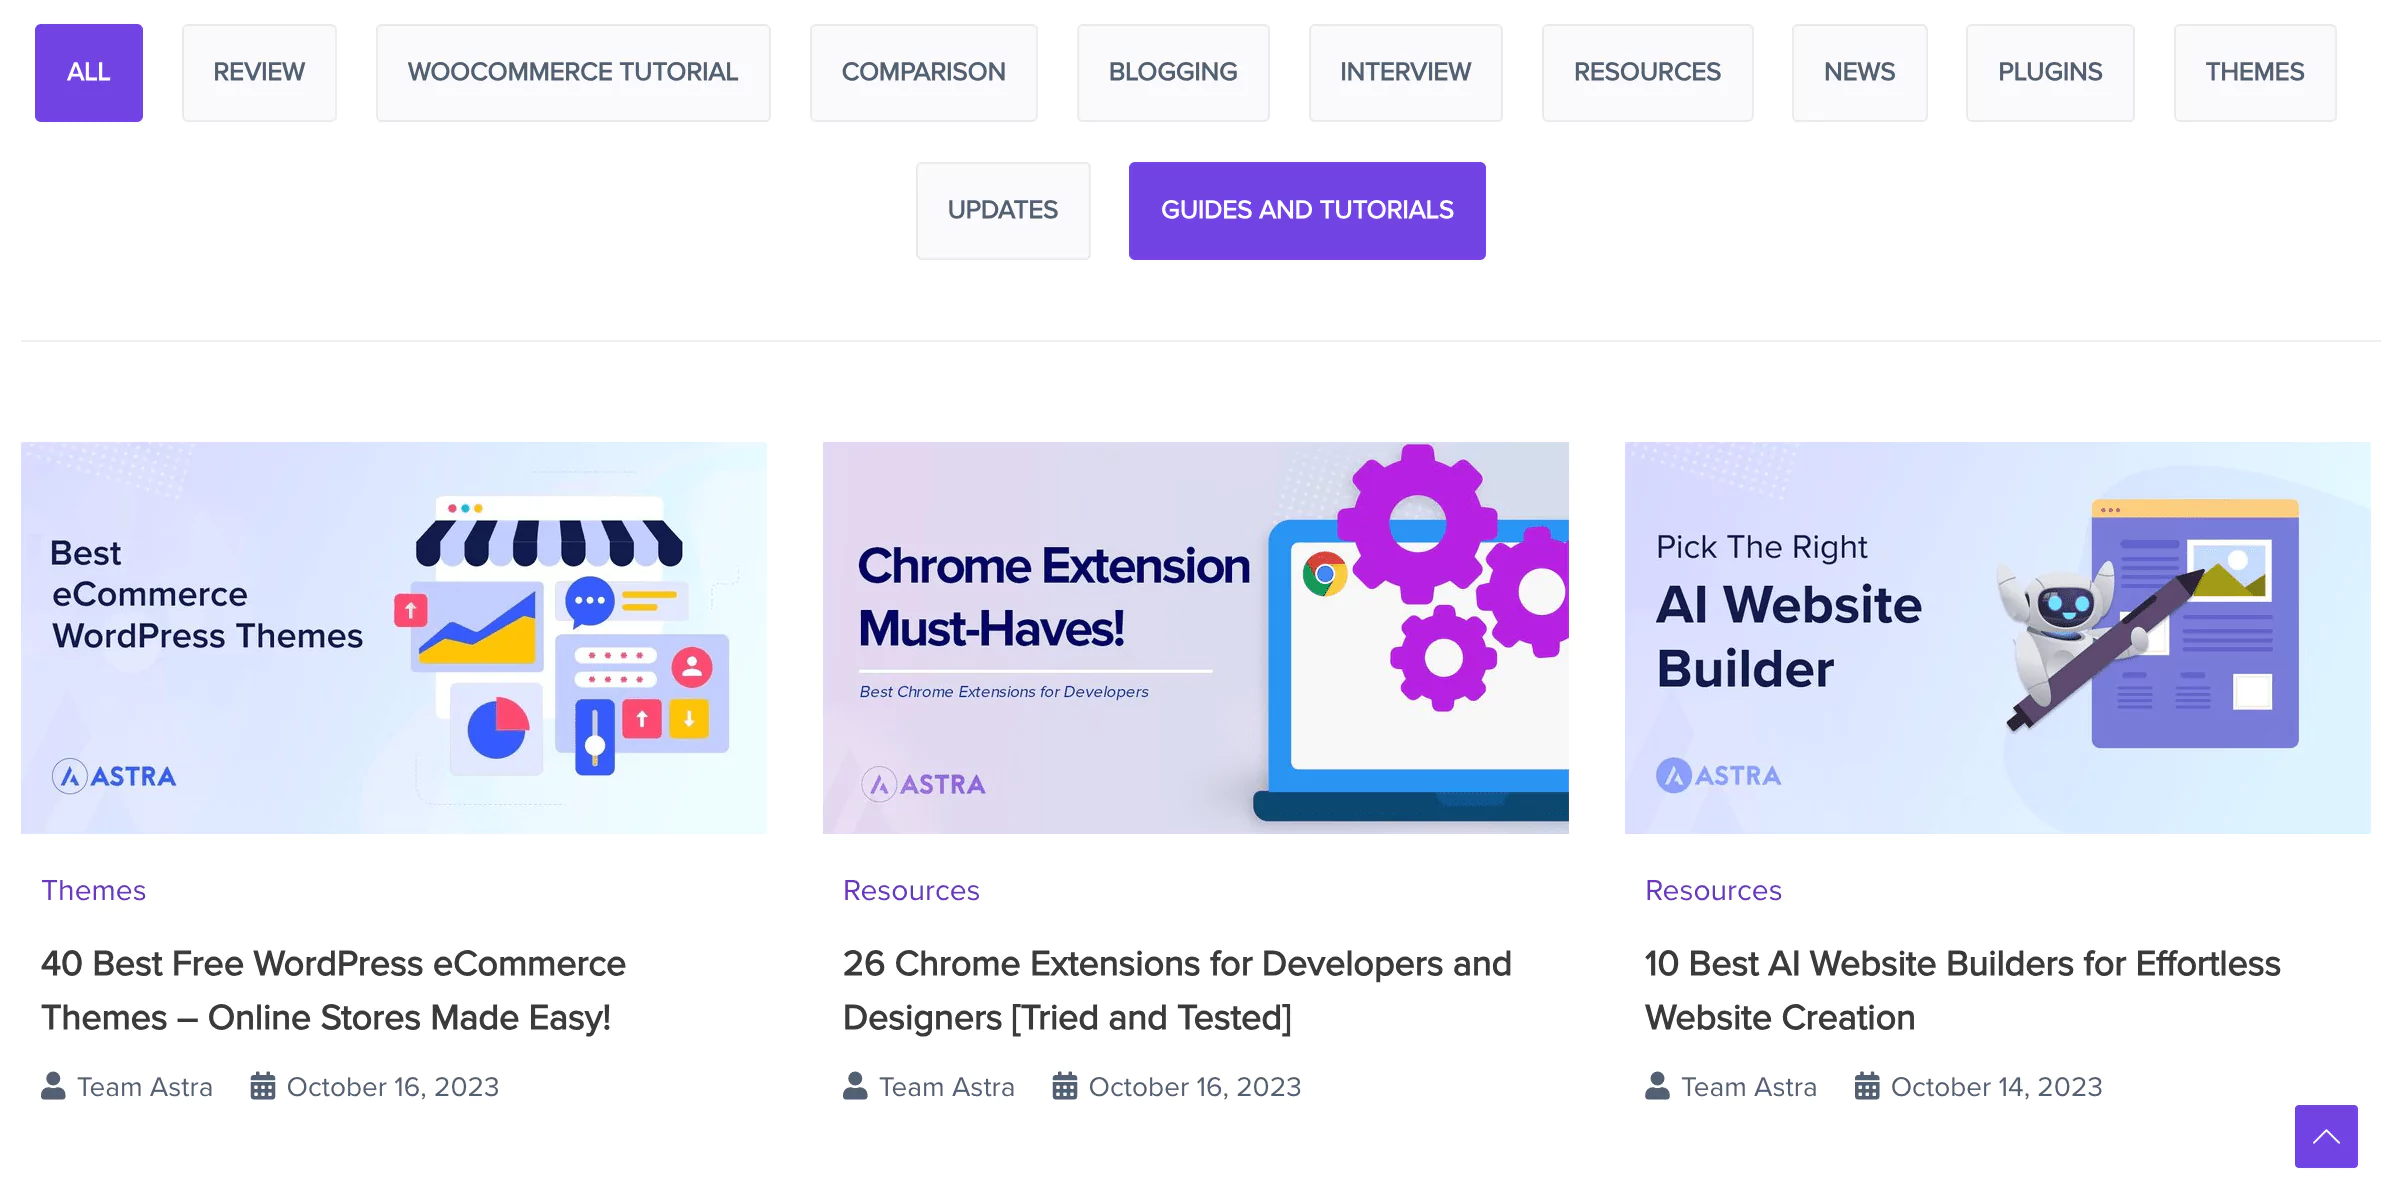
Task: Open the 40 Best Free WordPress eCommerce Themes article
Action: click(333, 990)
